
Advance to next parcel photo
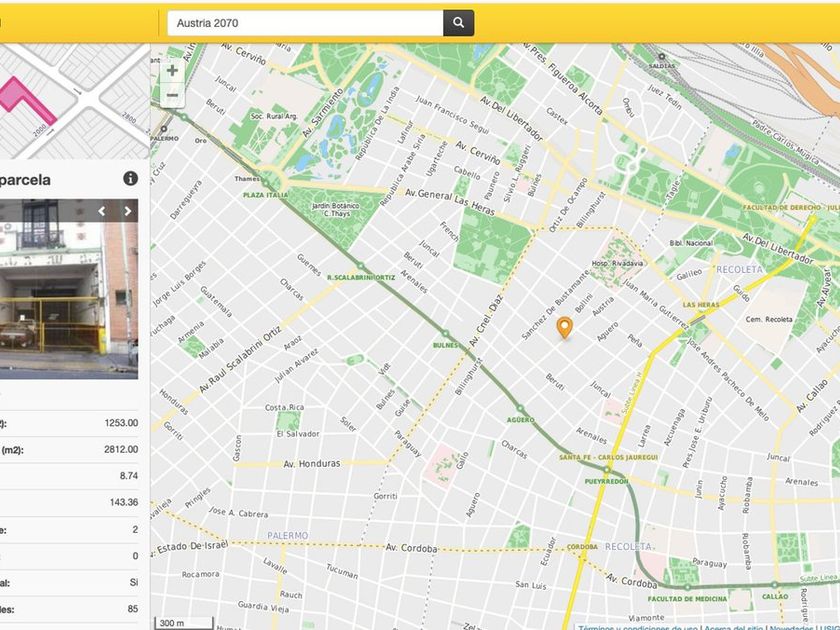tap(127, 211)
